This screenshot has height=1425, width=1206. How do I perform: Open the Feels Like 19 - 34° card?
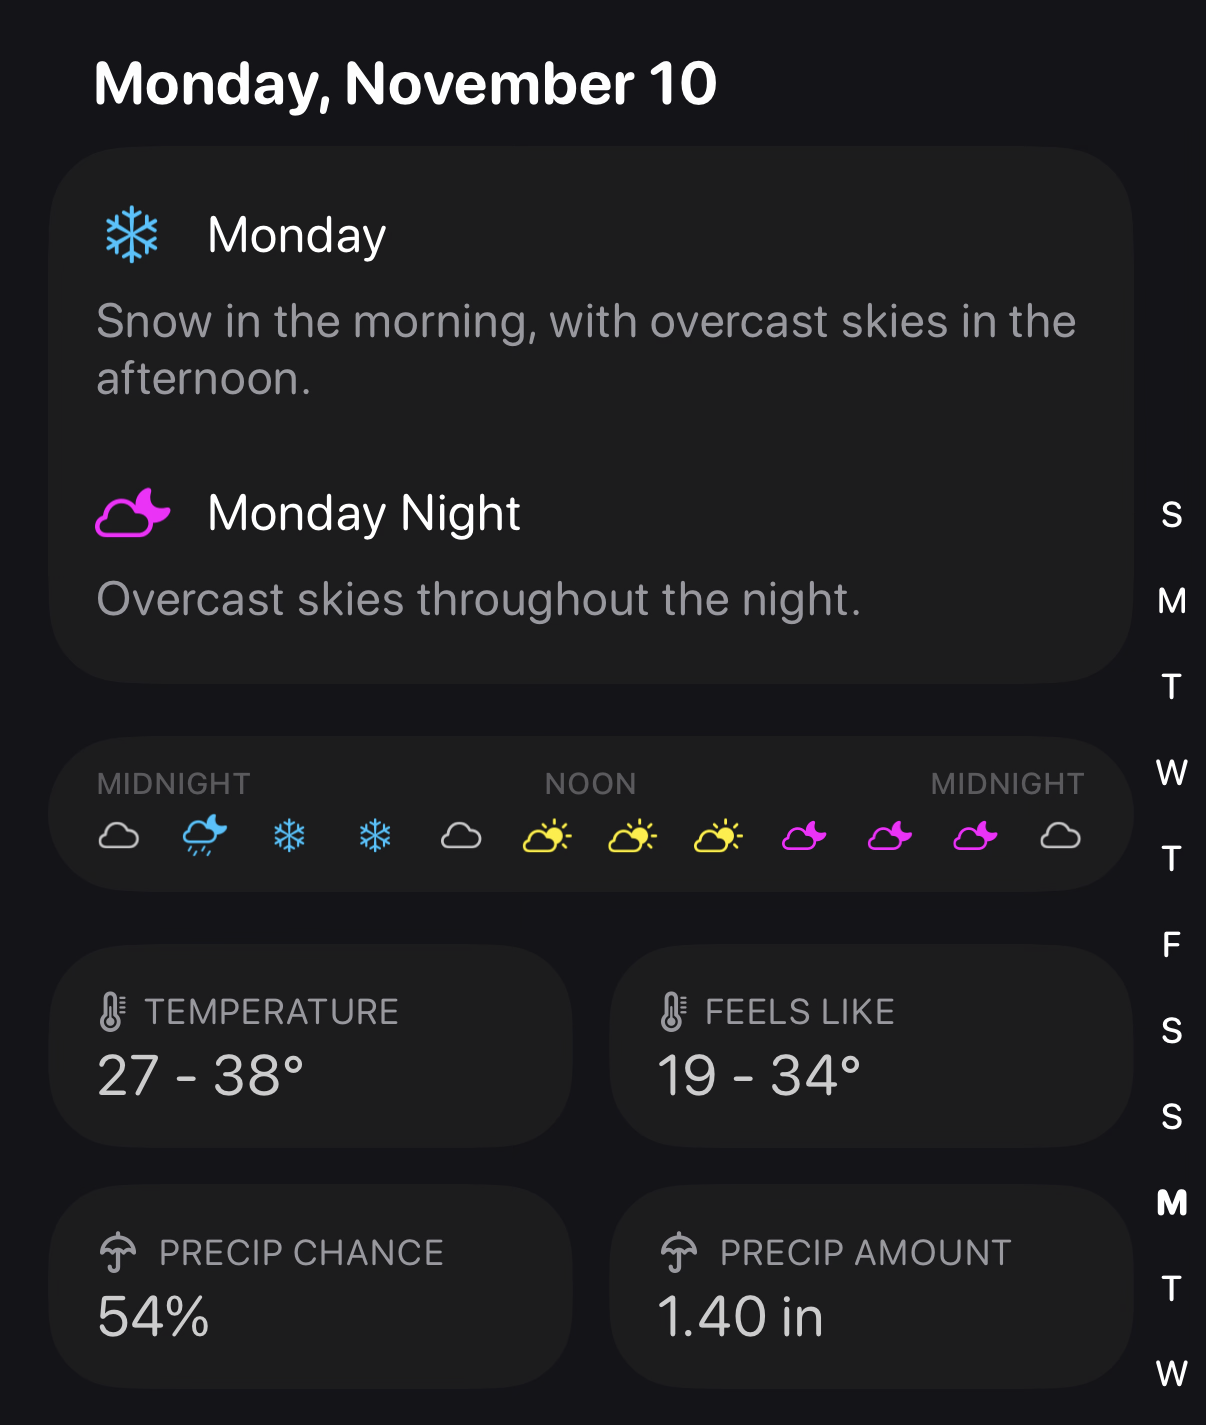click(870, 1046)
